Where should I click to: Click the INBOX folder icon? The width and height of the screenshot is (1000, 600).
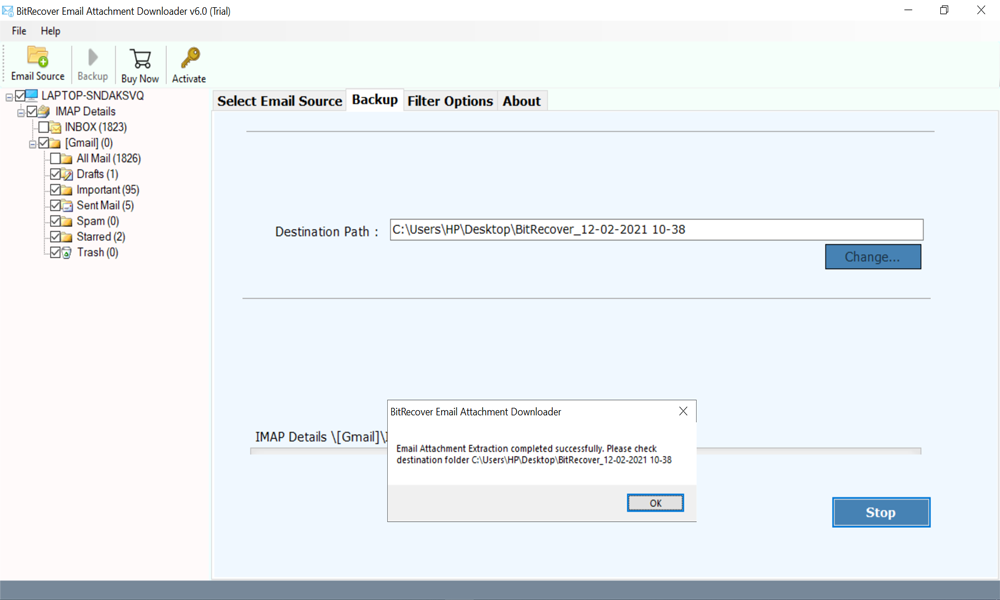tap(55, 128)
